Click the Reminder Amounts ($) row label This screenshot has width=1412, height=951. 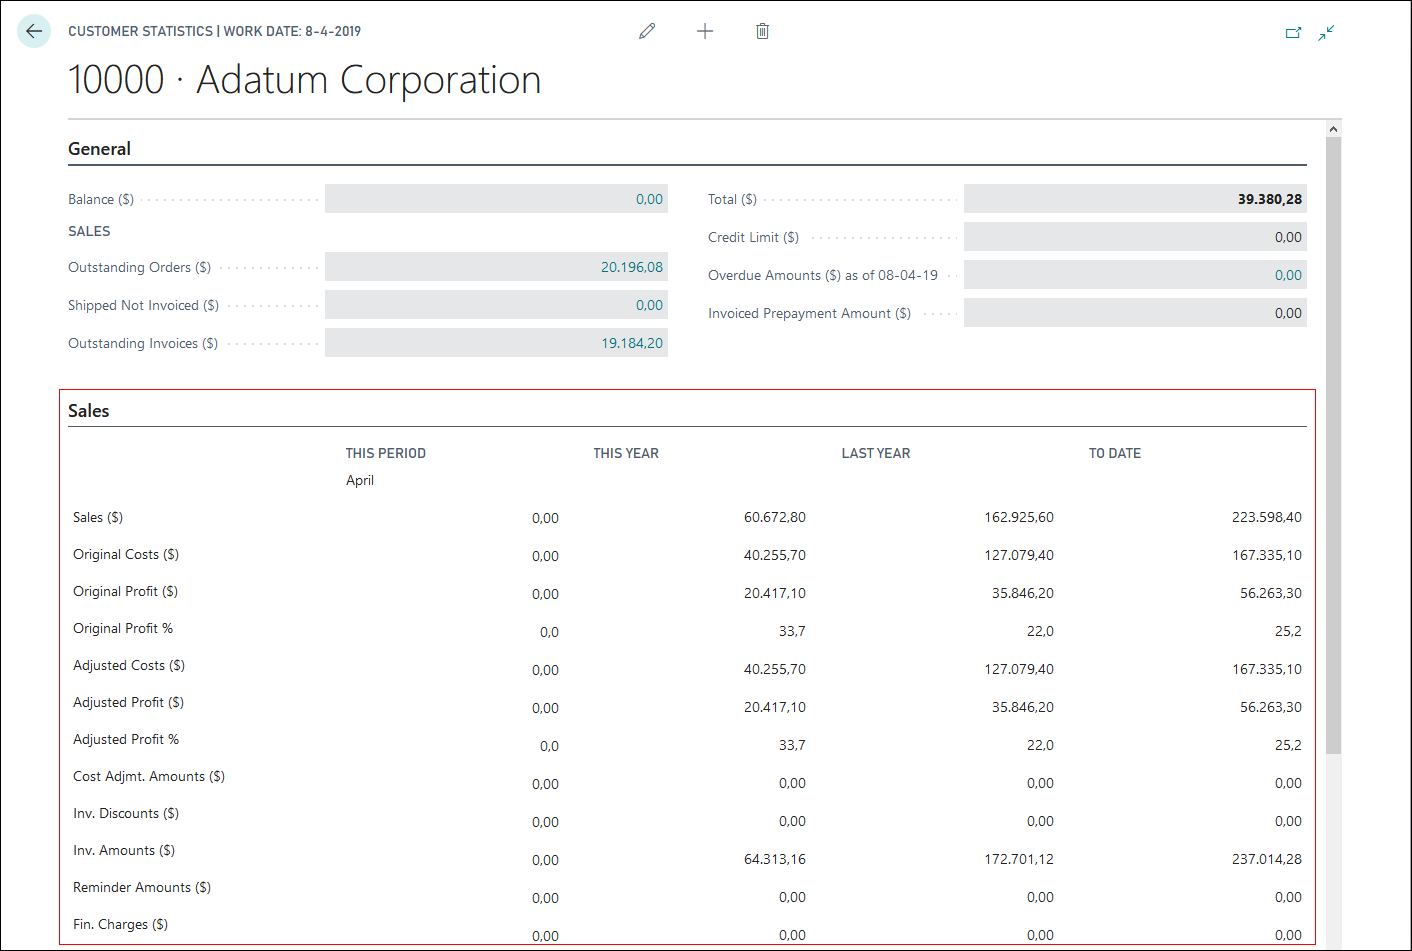(142, 887)
